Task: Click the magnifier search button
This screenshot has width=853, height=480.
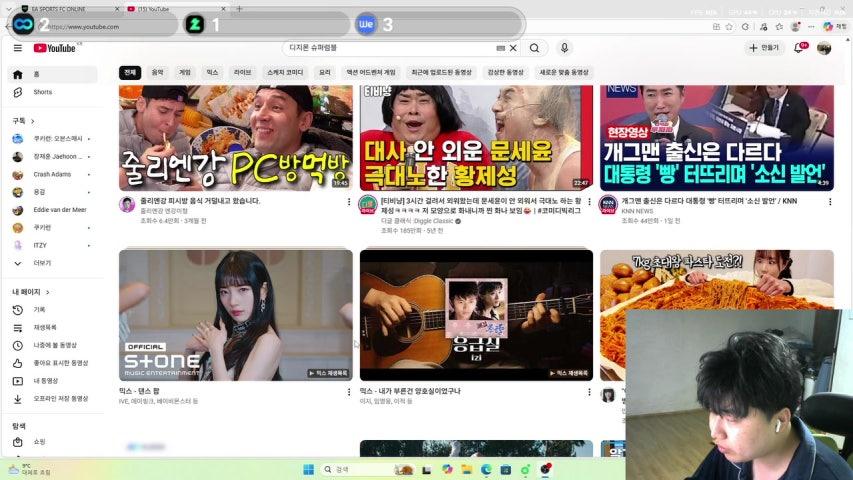Action: tap(535, 48)
